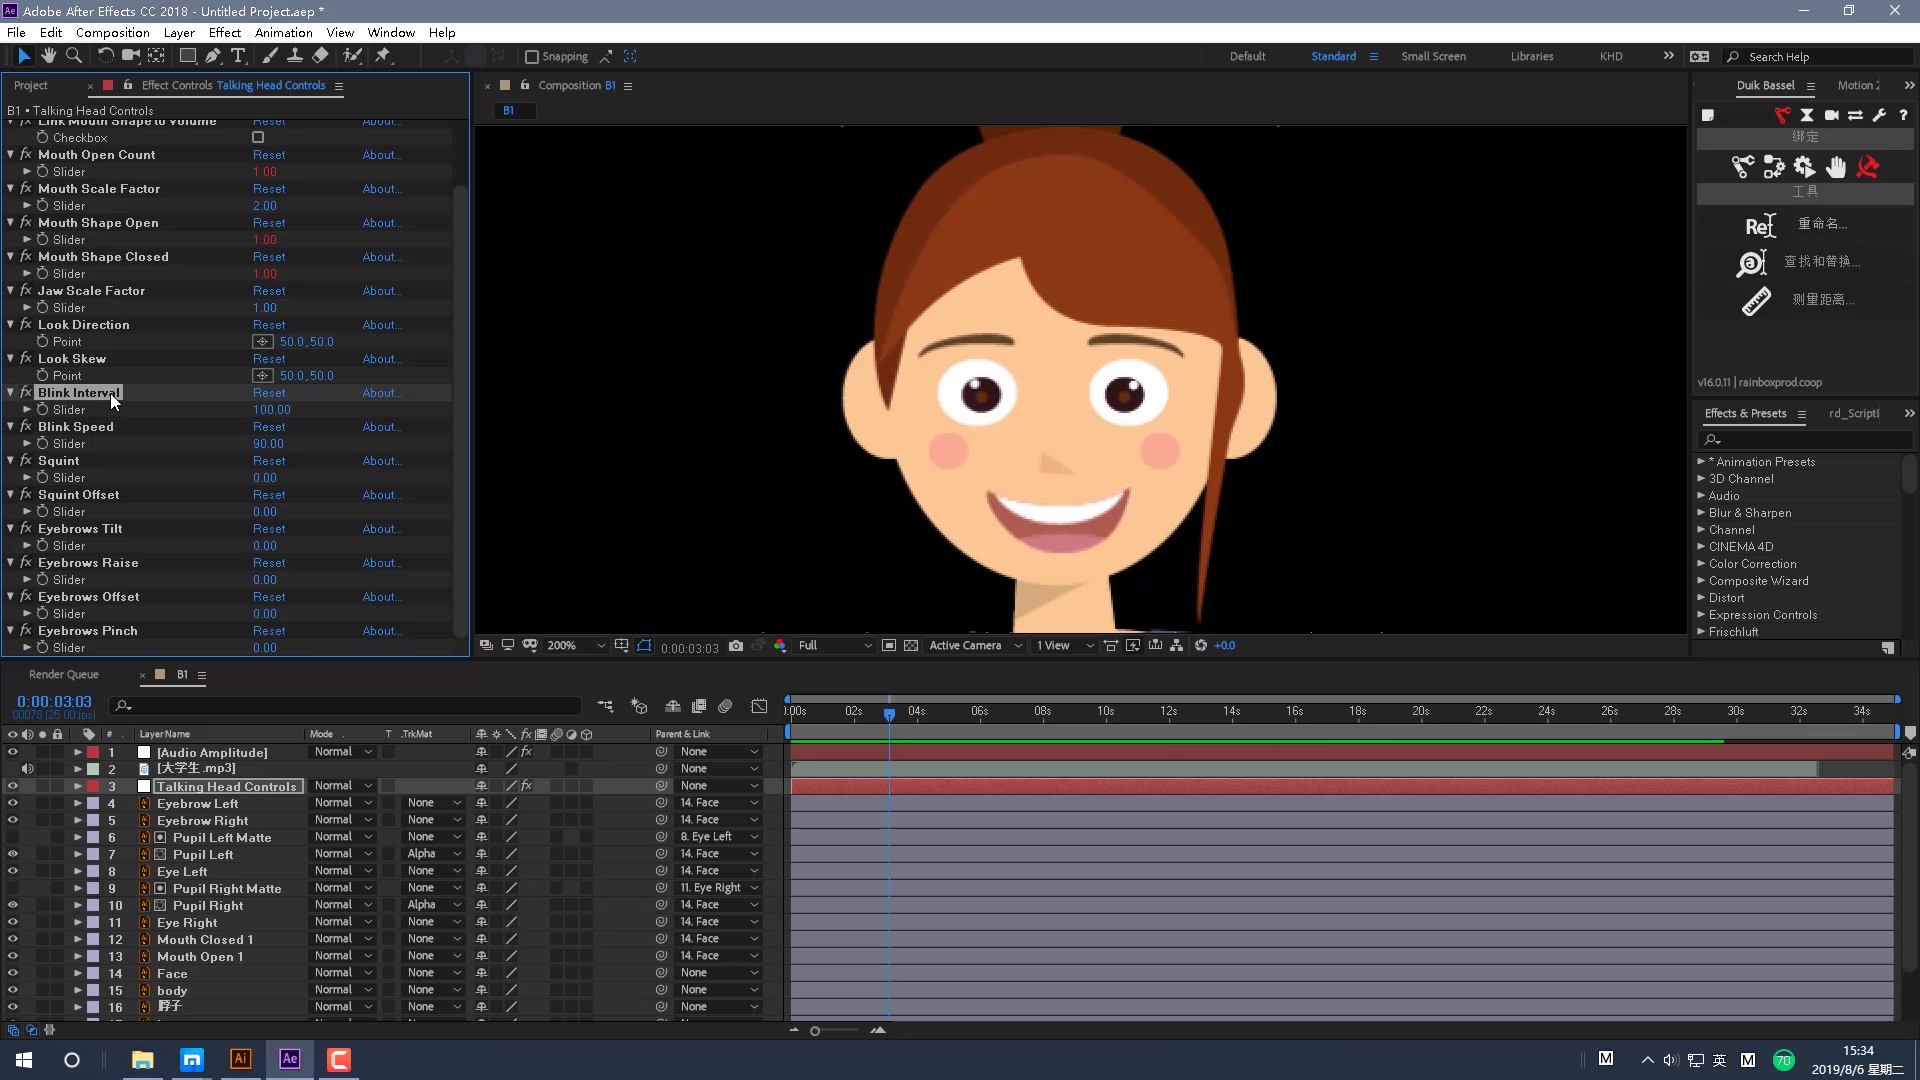
Task: Click the snapshot camera icon in viewer
Action: click(x=736, y=646)
